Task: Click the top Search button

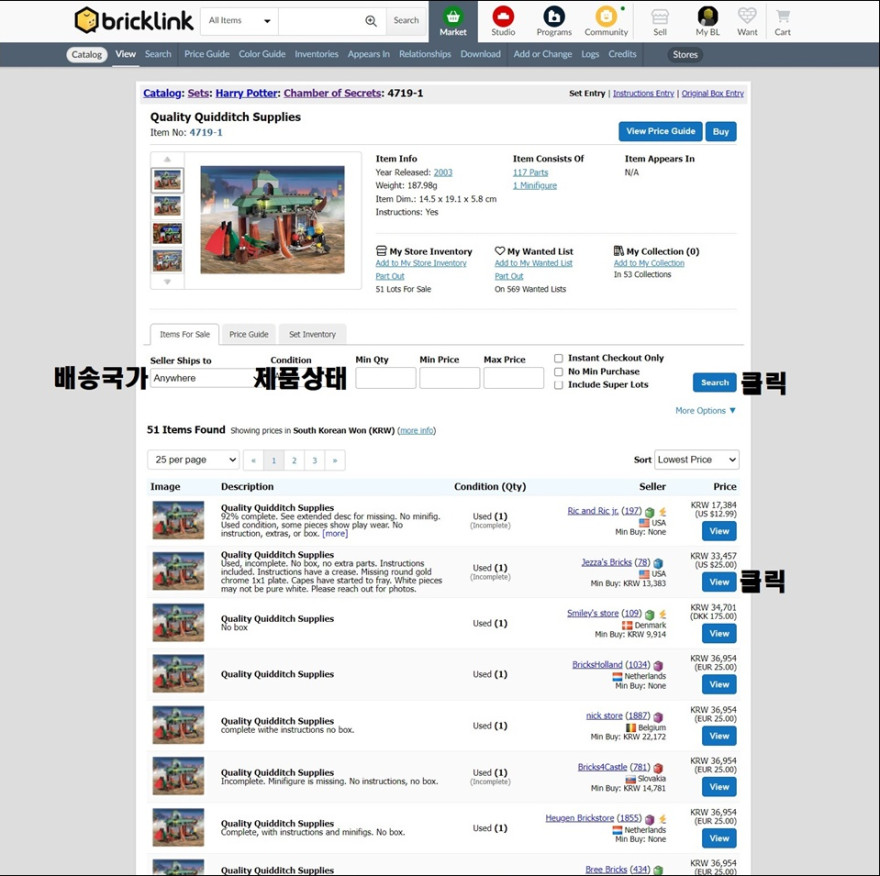Action: 406,21
